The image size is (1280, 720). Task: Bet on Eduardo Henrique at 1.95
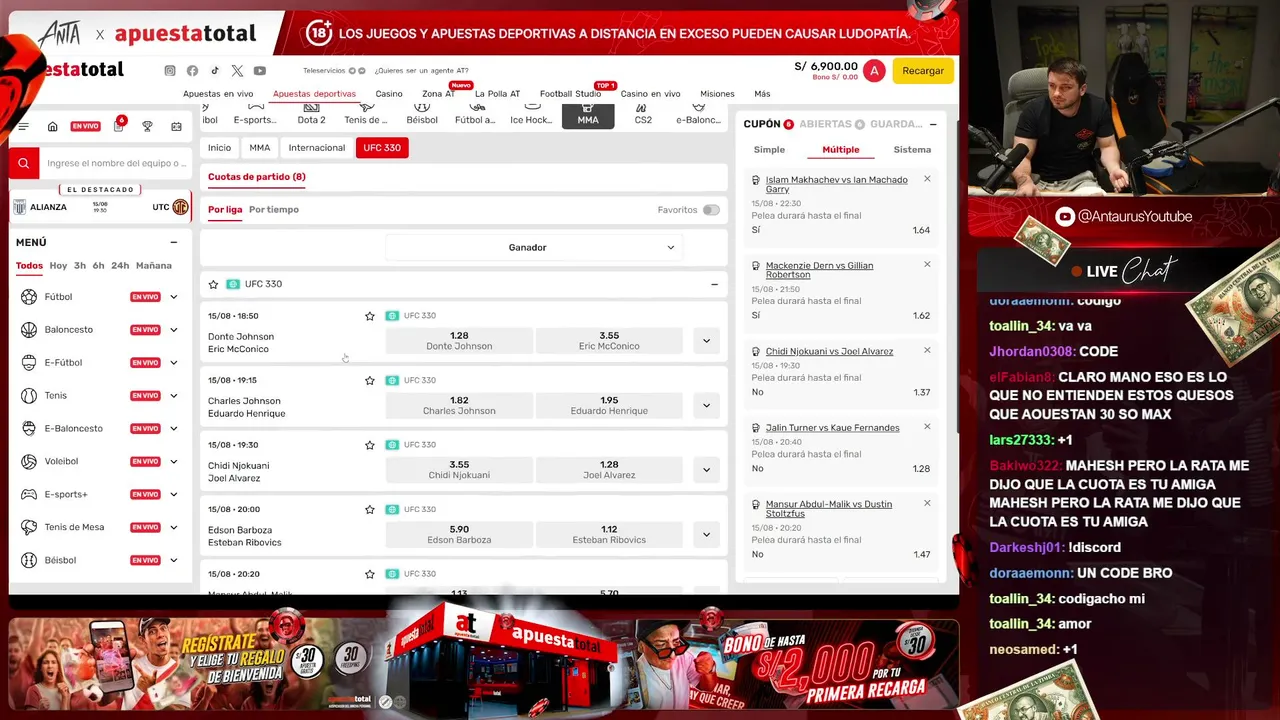point(609,405)
